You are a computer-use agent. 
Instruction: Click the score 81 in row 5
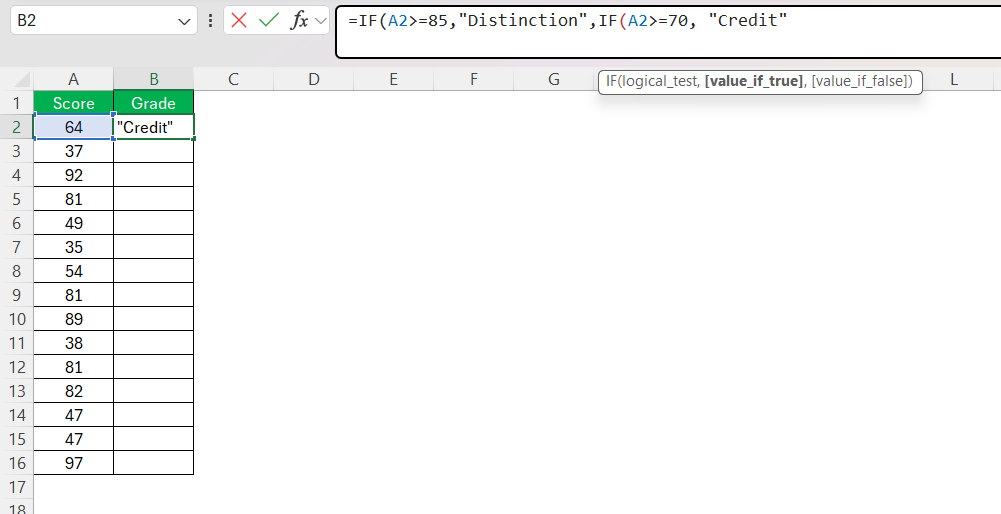pos(73,199)
